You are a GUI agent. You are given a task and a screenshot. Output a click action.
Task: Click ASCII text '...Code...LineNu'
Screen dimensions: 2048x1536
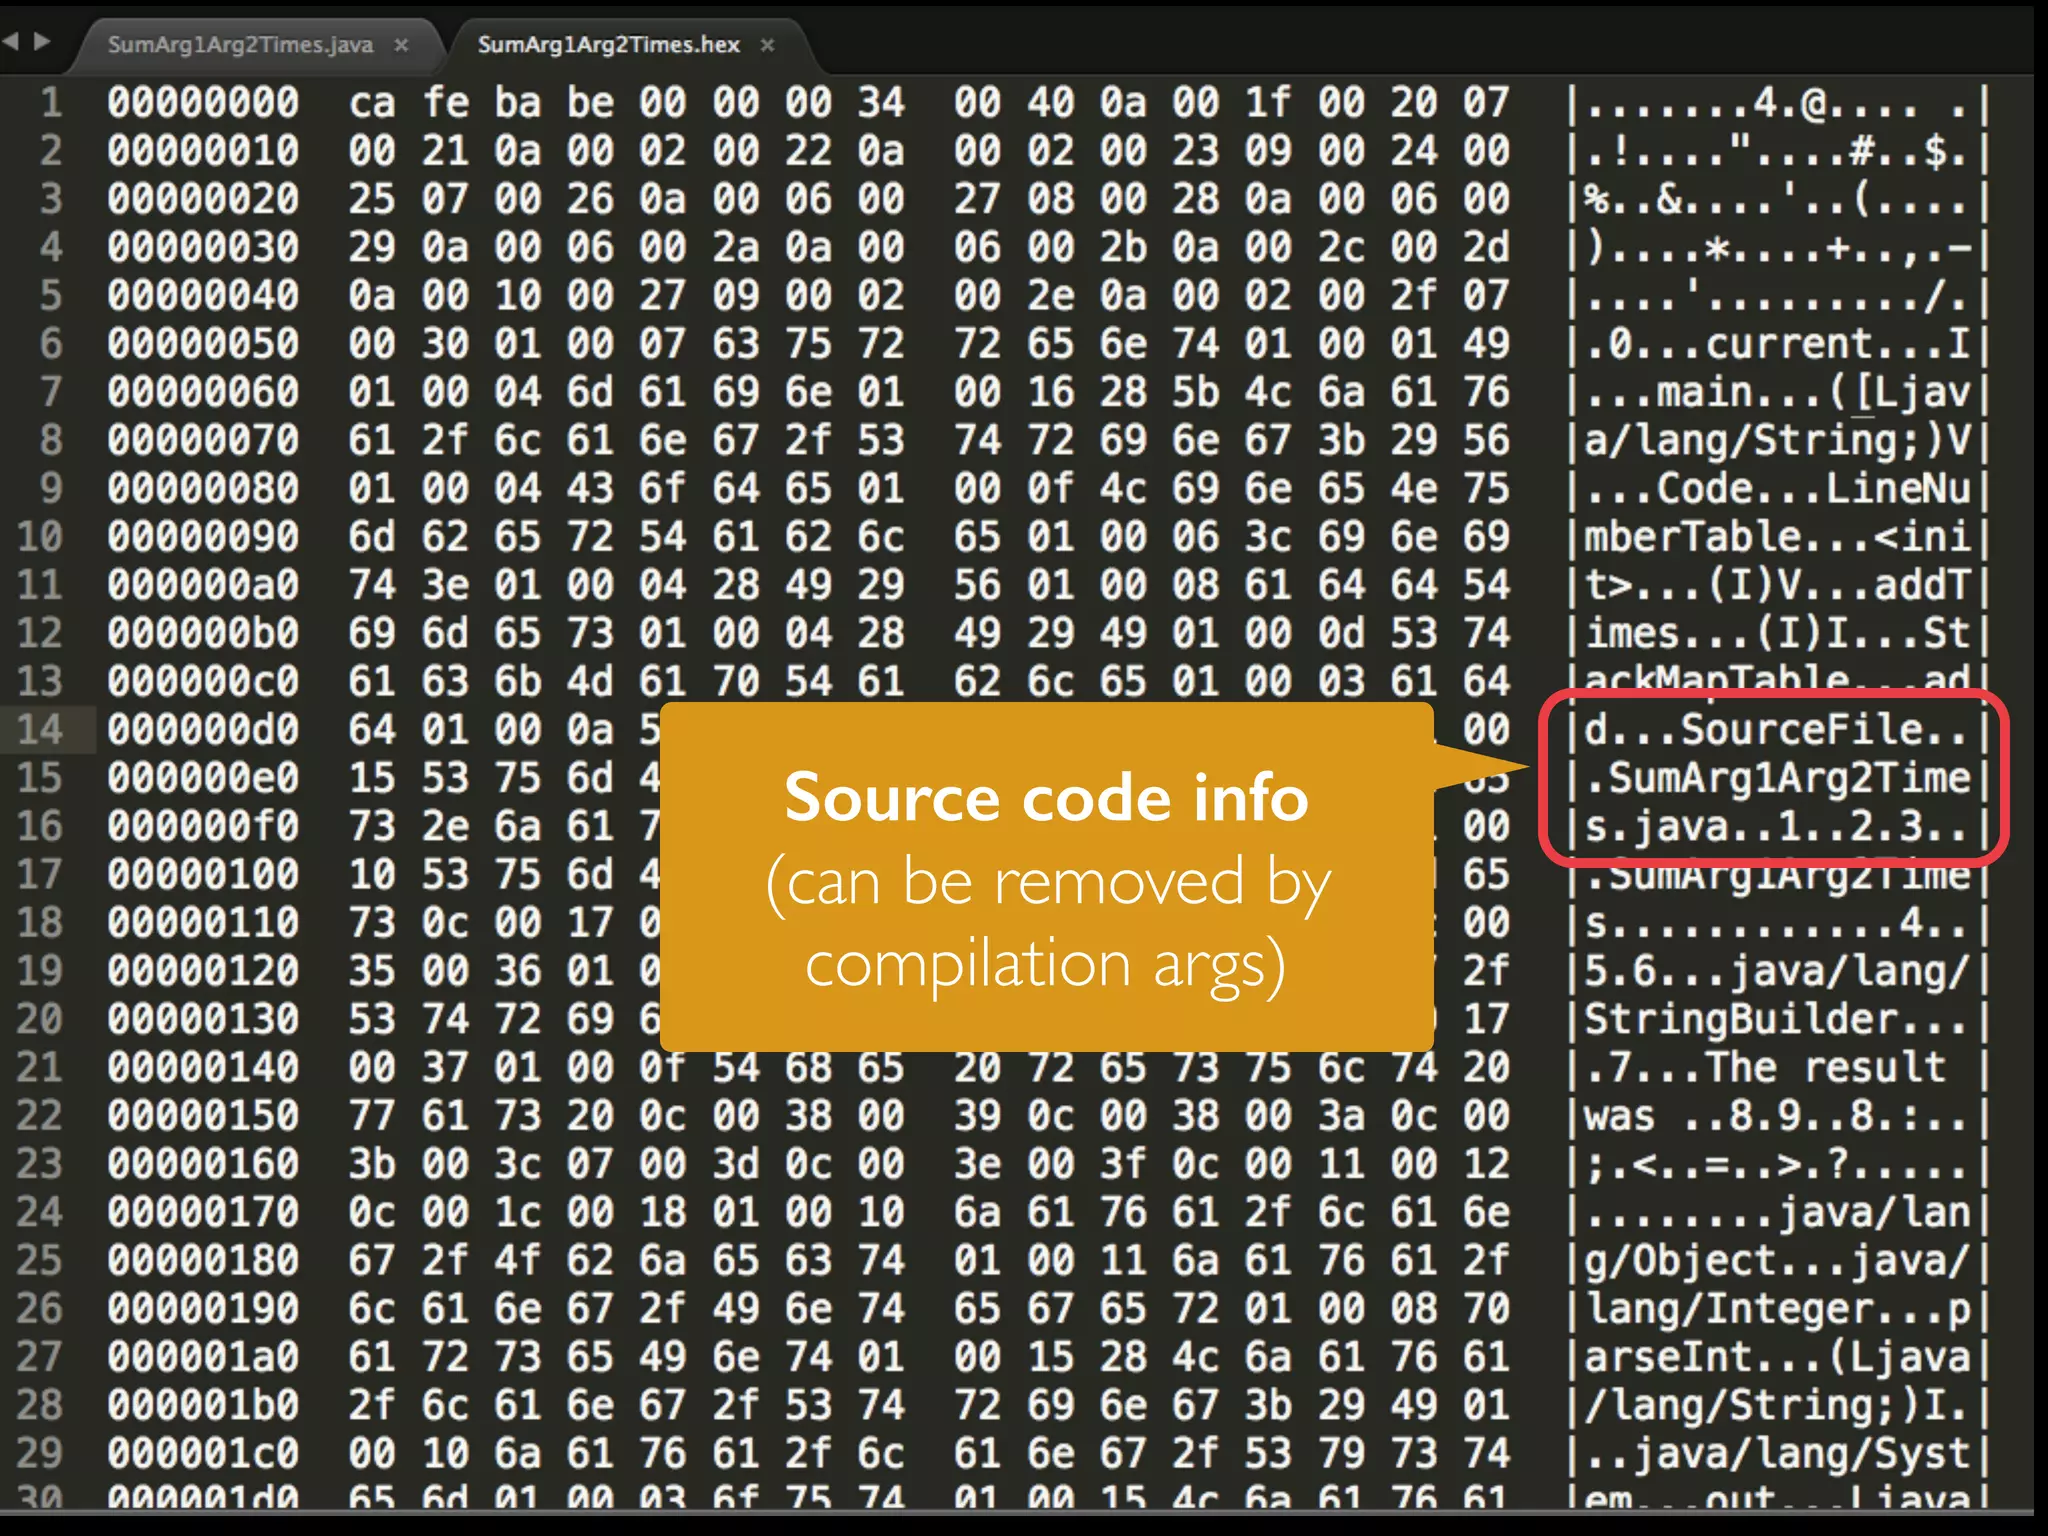click(1777, 488)
